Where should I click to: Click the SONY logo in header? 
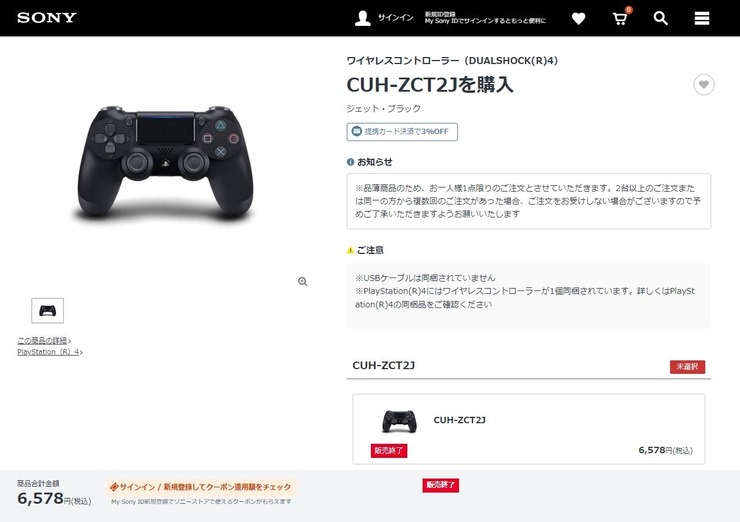pos(47,18)
